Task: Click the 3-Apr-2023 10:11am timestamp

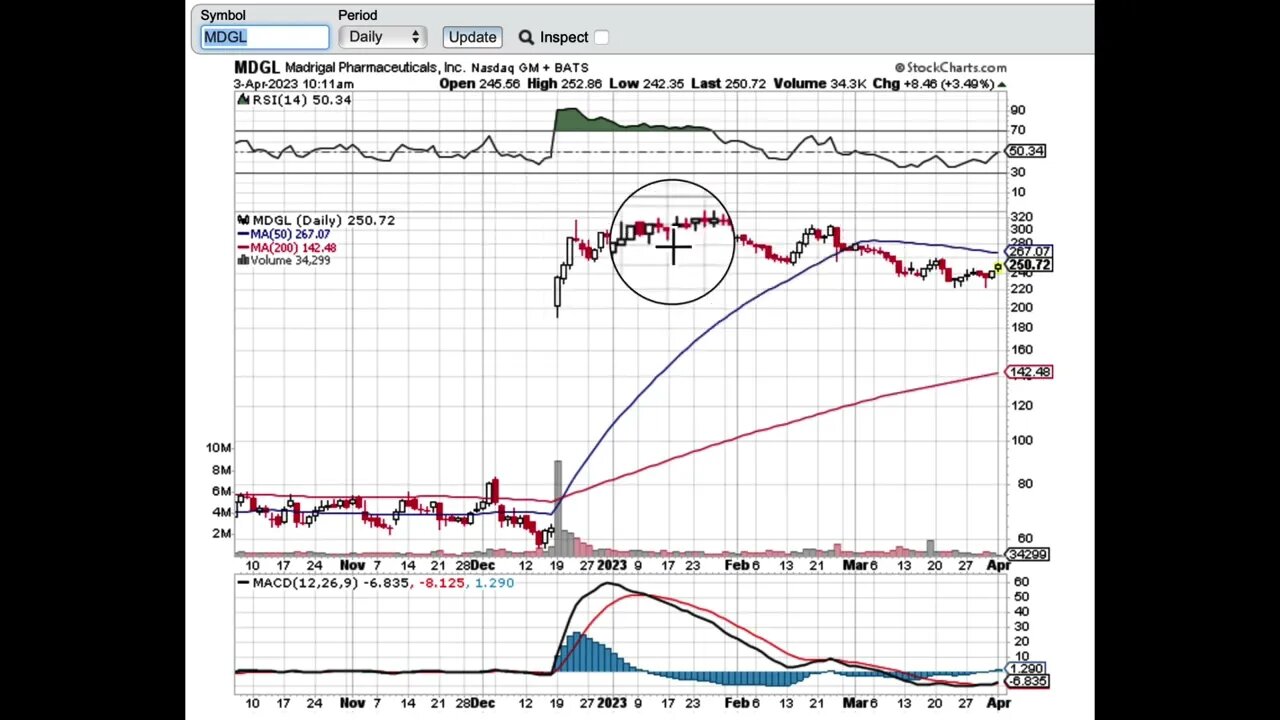Action: (x=293, y=84)
